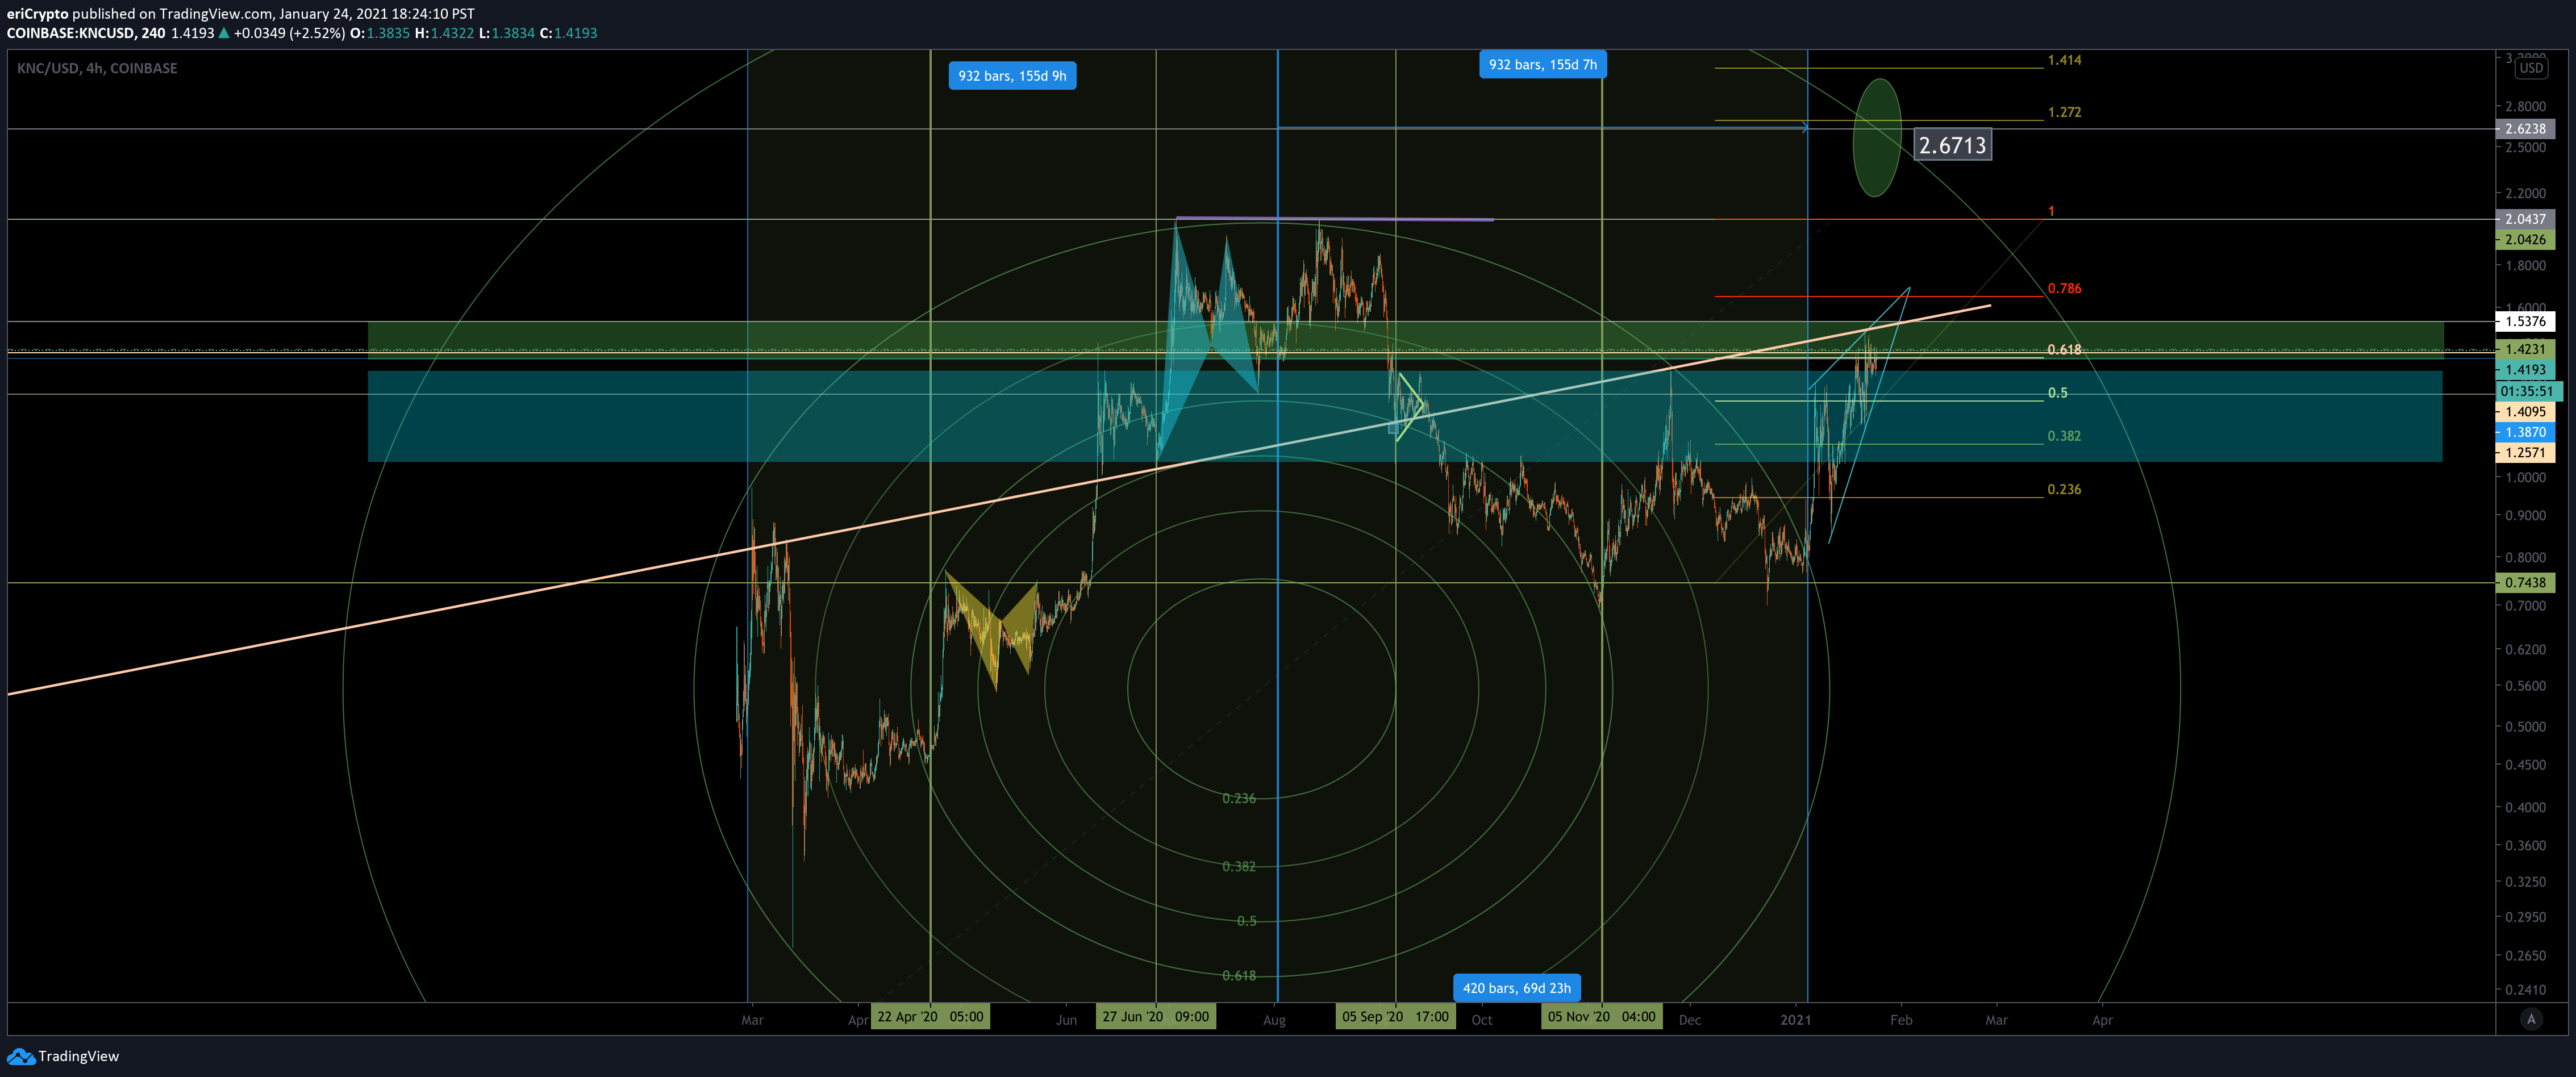Click the 1.5376 white price label
This screenshot has height=1077, width=2576.
coord(2525,322)
